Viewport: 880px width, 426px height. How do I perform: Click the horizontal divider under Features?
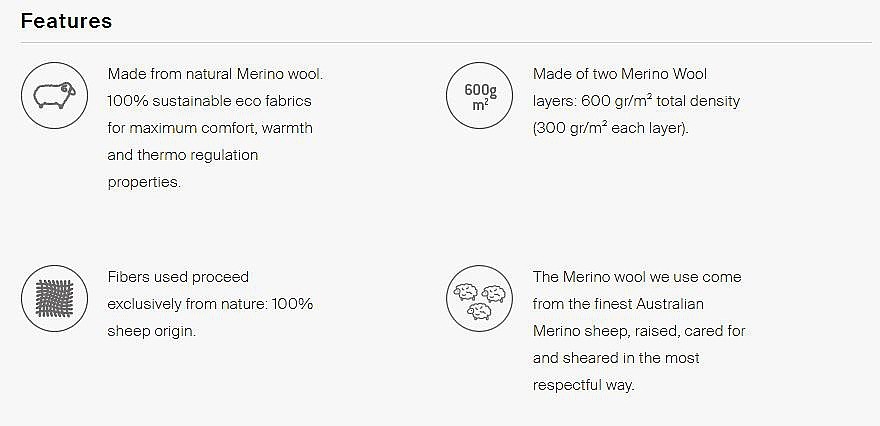pos(446,43)
